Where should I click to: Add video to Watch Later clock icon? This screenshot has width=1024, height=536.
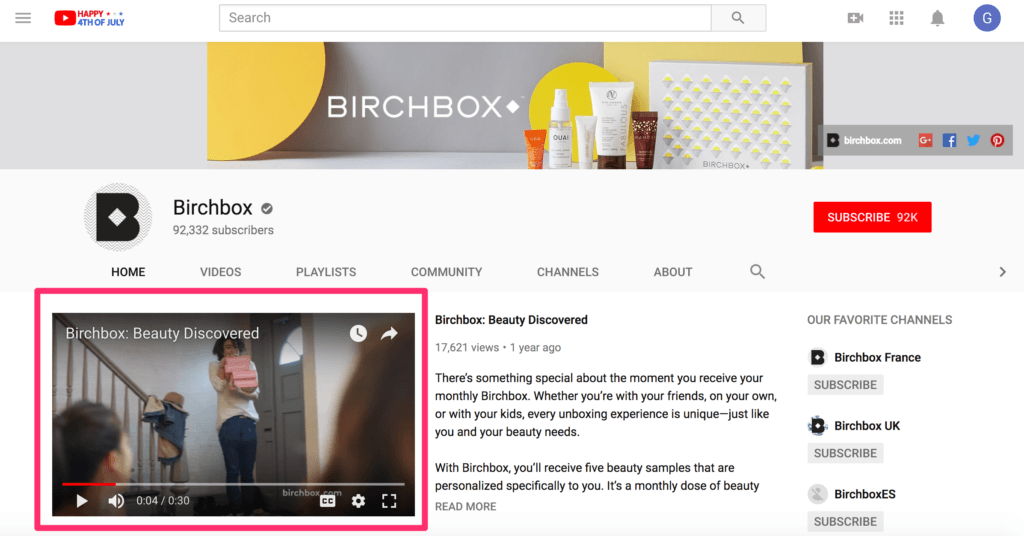(358, 334)
